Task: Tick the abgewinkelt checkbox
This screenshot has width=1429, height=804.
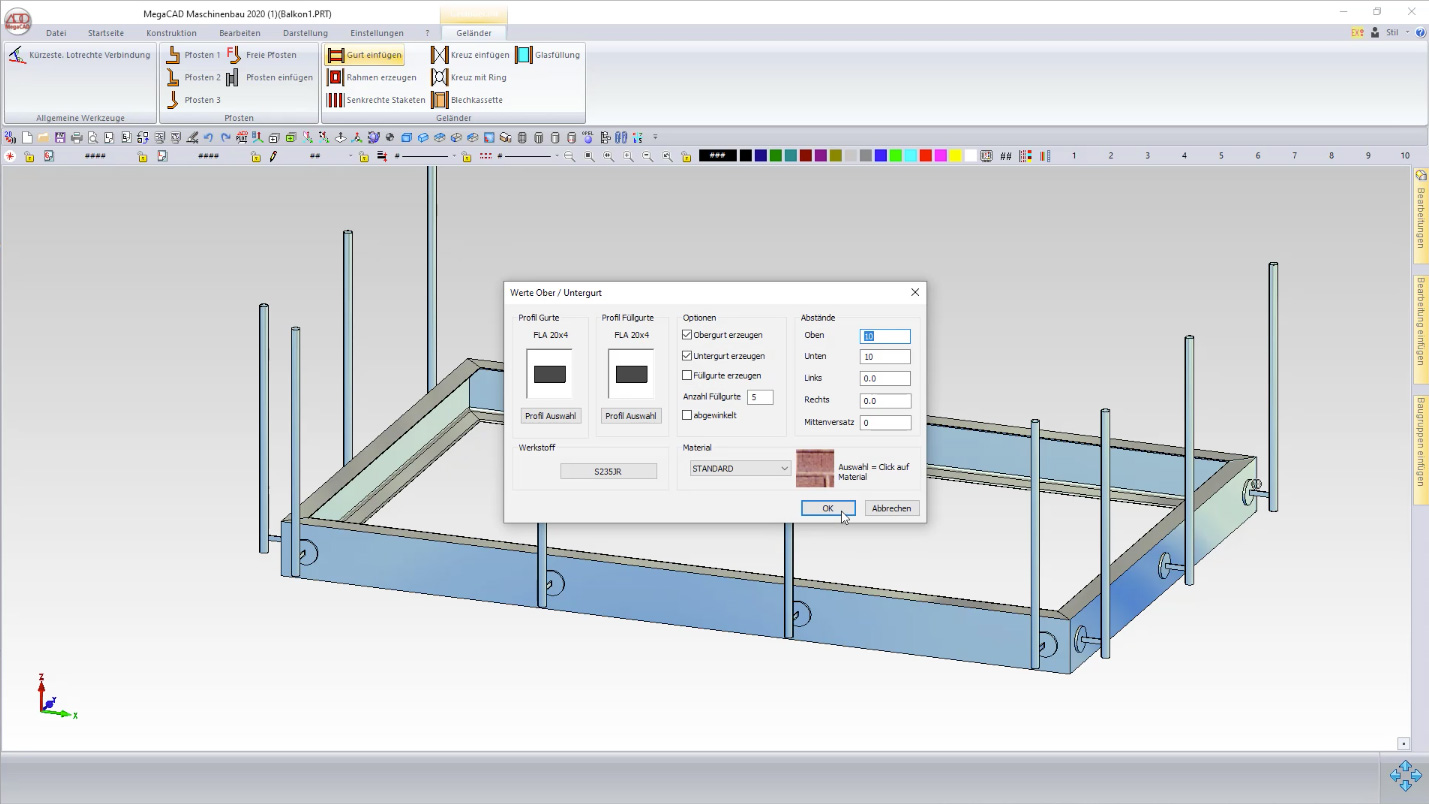Action: coord(687,415)
